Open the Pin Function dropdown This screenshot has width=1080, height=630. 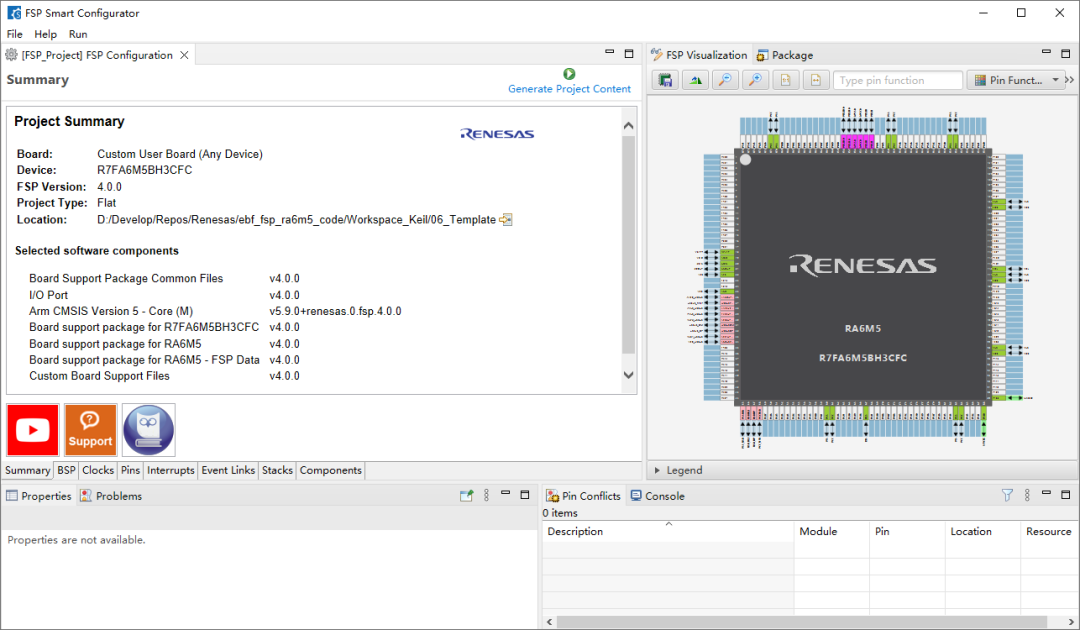(x=1016, y=81)
